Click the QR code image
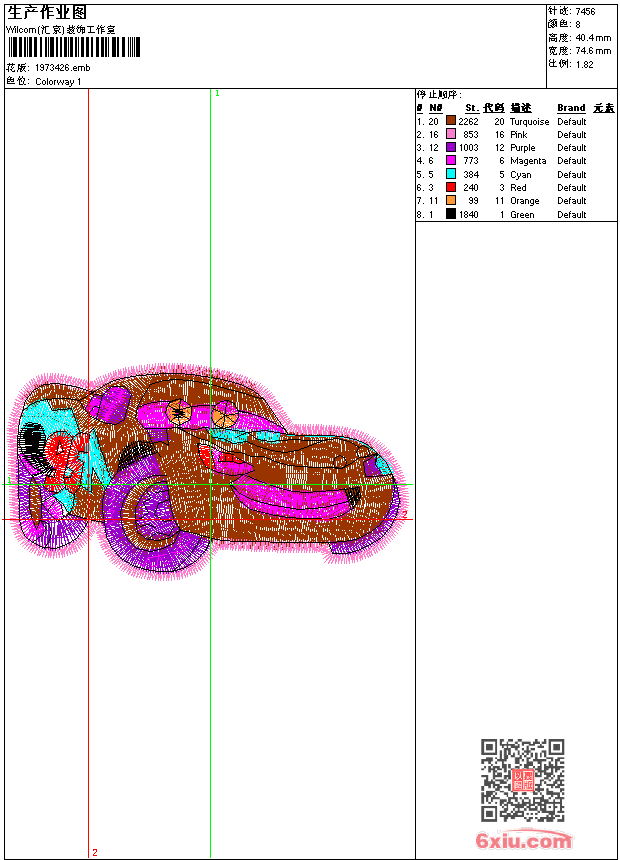The width and height of the screenshot is (620, 860). pyautogui.click(x=523, y=780)
